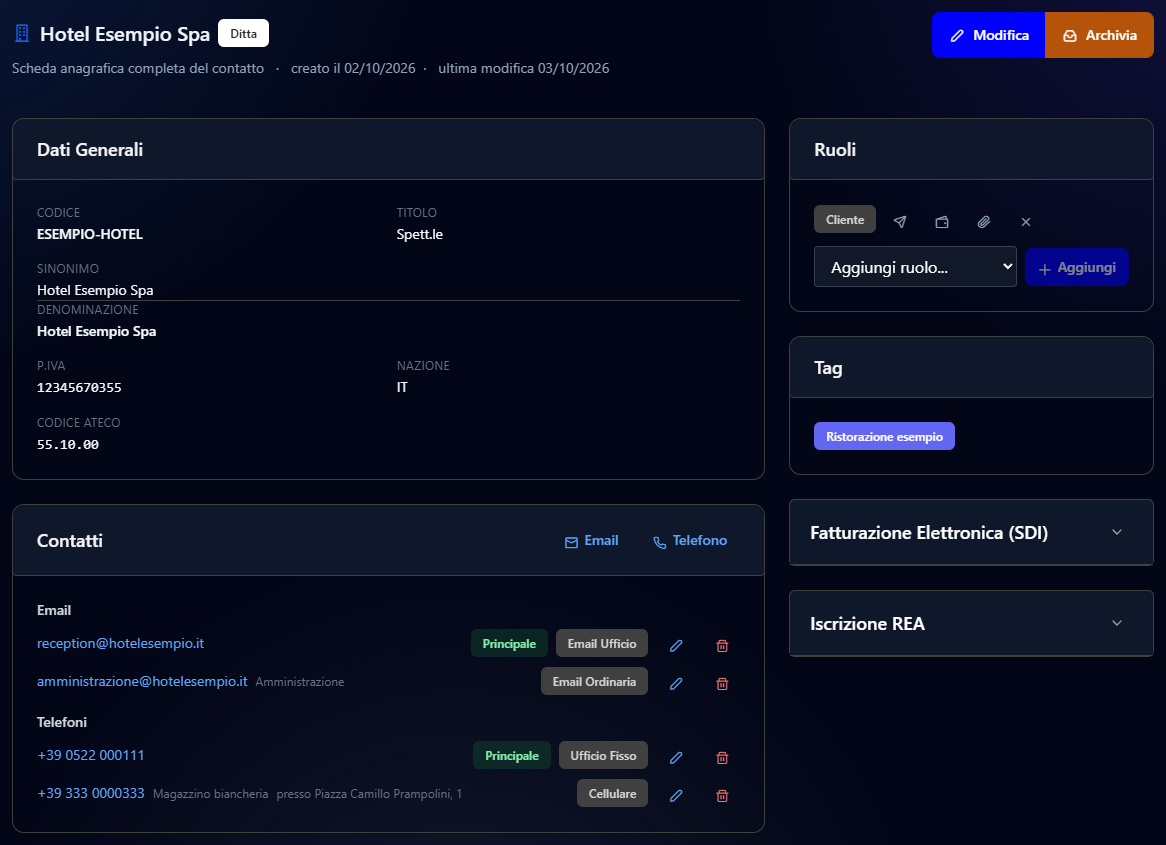
Task: Call the +39 333 0000333 number link
Action: (x=91, y=793)
